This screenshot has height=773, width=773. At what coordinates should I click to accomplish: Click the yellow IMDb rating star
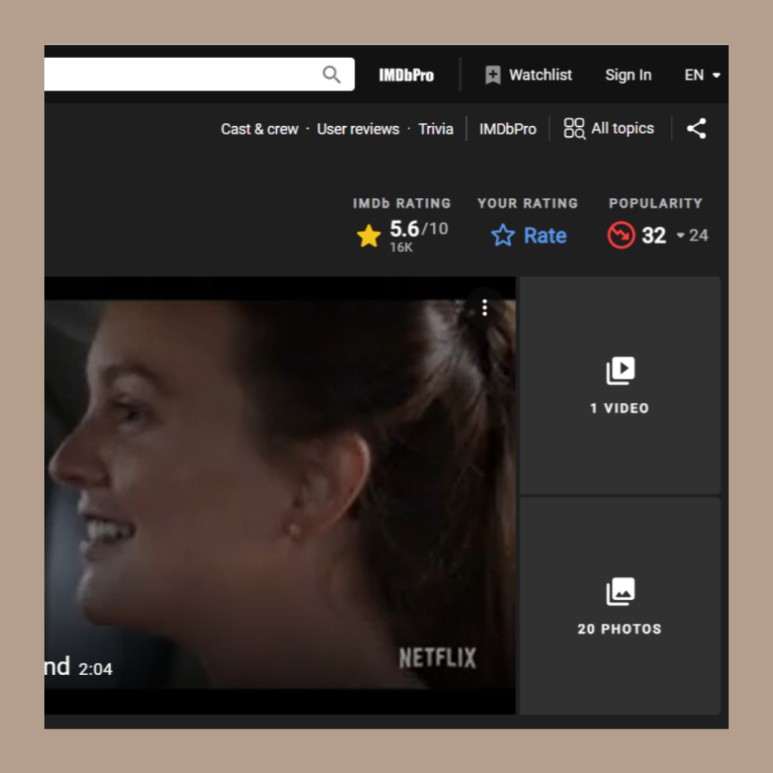(369, 235)
